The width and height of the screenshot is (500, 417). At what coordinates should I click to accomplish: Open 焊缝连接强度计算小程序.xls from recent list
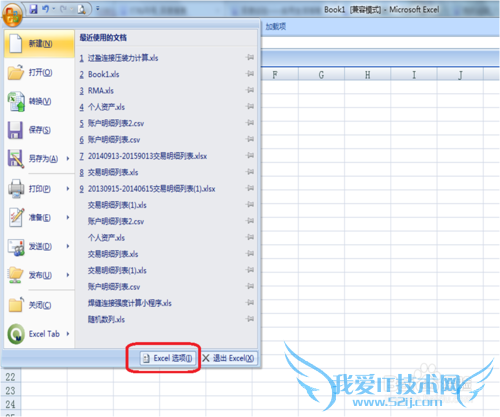[x=130, y=303]
